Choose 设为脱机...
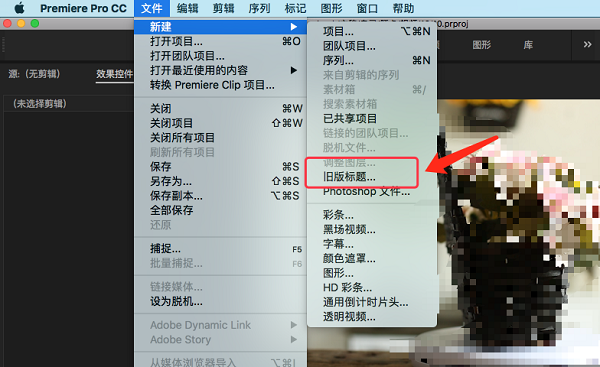The image size is (600, 367). 220,302
